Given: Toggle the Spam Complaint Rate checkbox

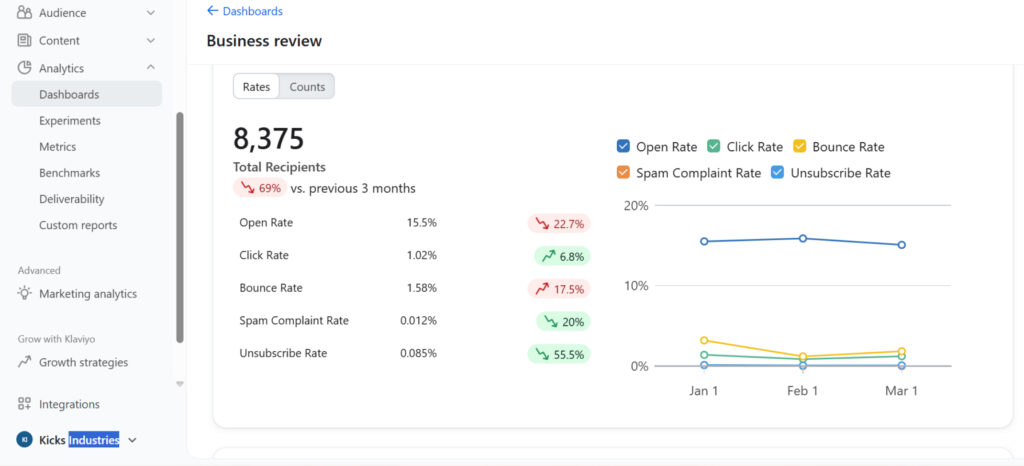Looking at the screenshot, I should 623,172.
